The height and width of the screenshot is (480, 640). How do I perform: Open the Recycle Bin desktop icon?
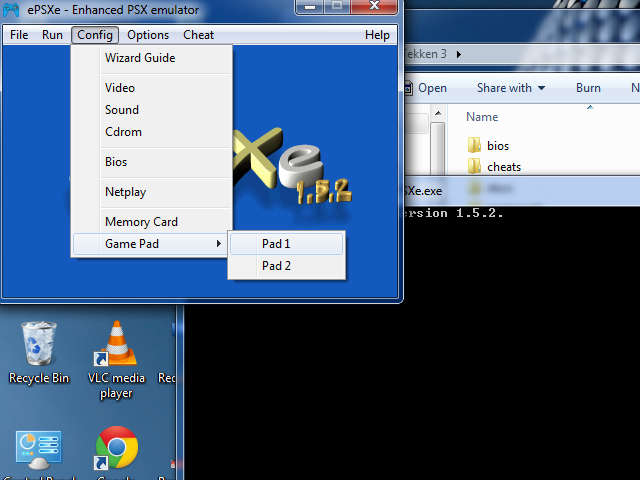point(39,353)
